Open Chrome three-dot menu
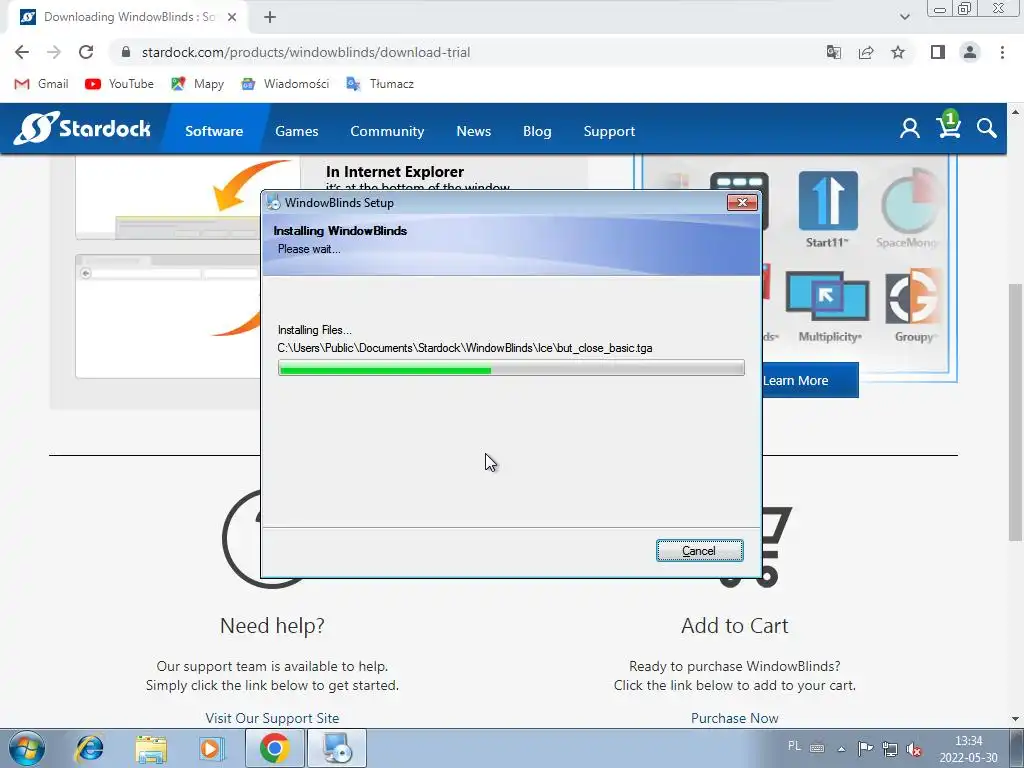 pos(1002,52)
